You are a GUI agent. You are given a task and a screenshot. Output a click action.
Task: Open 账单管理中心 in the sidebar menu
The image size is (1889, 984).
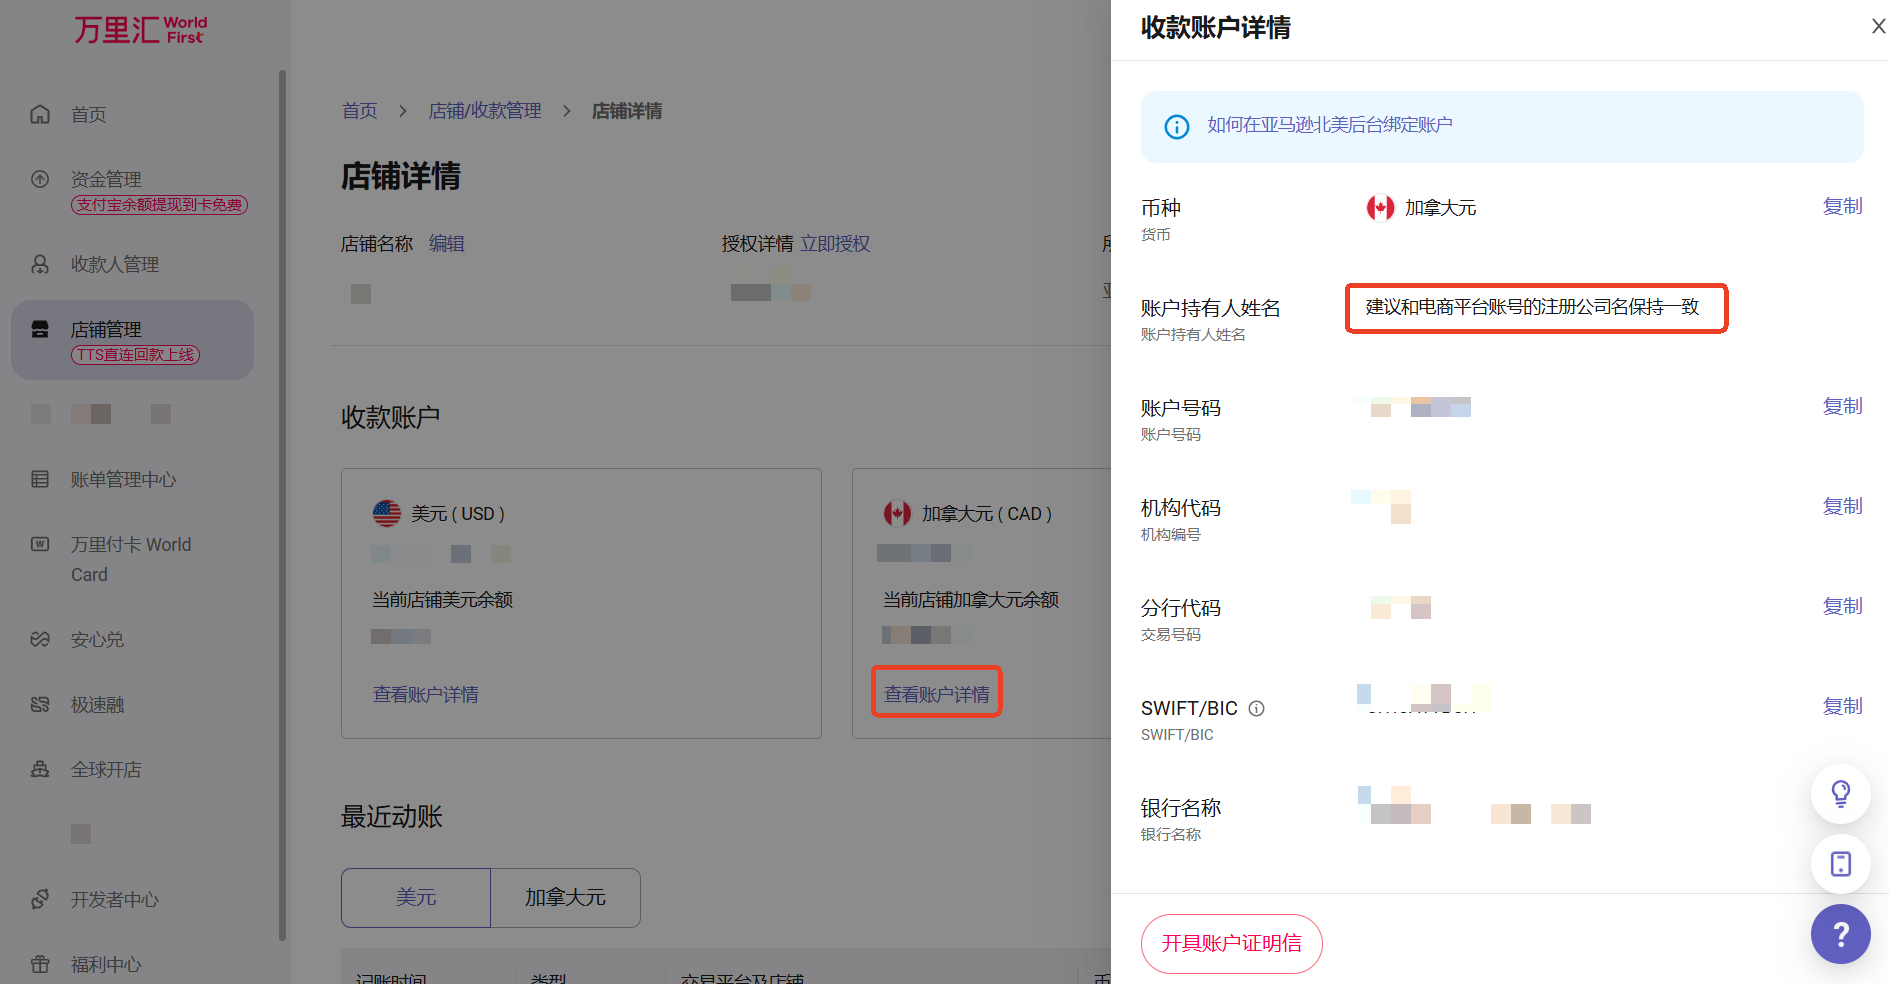click(124, 479)
